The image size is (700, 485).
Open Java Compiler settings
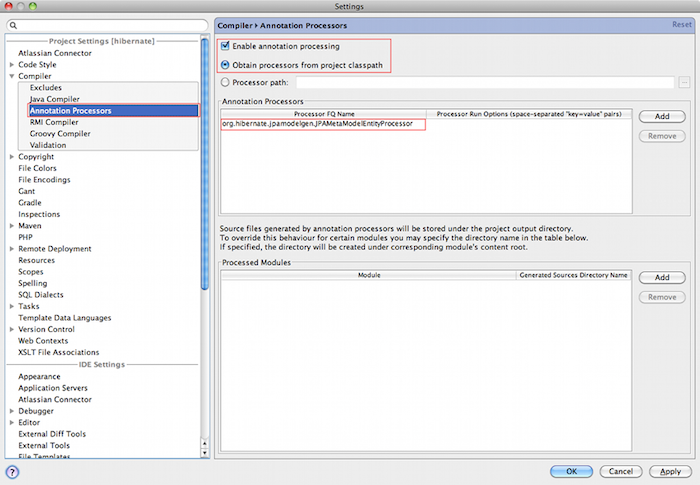[x=55, y=99]
